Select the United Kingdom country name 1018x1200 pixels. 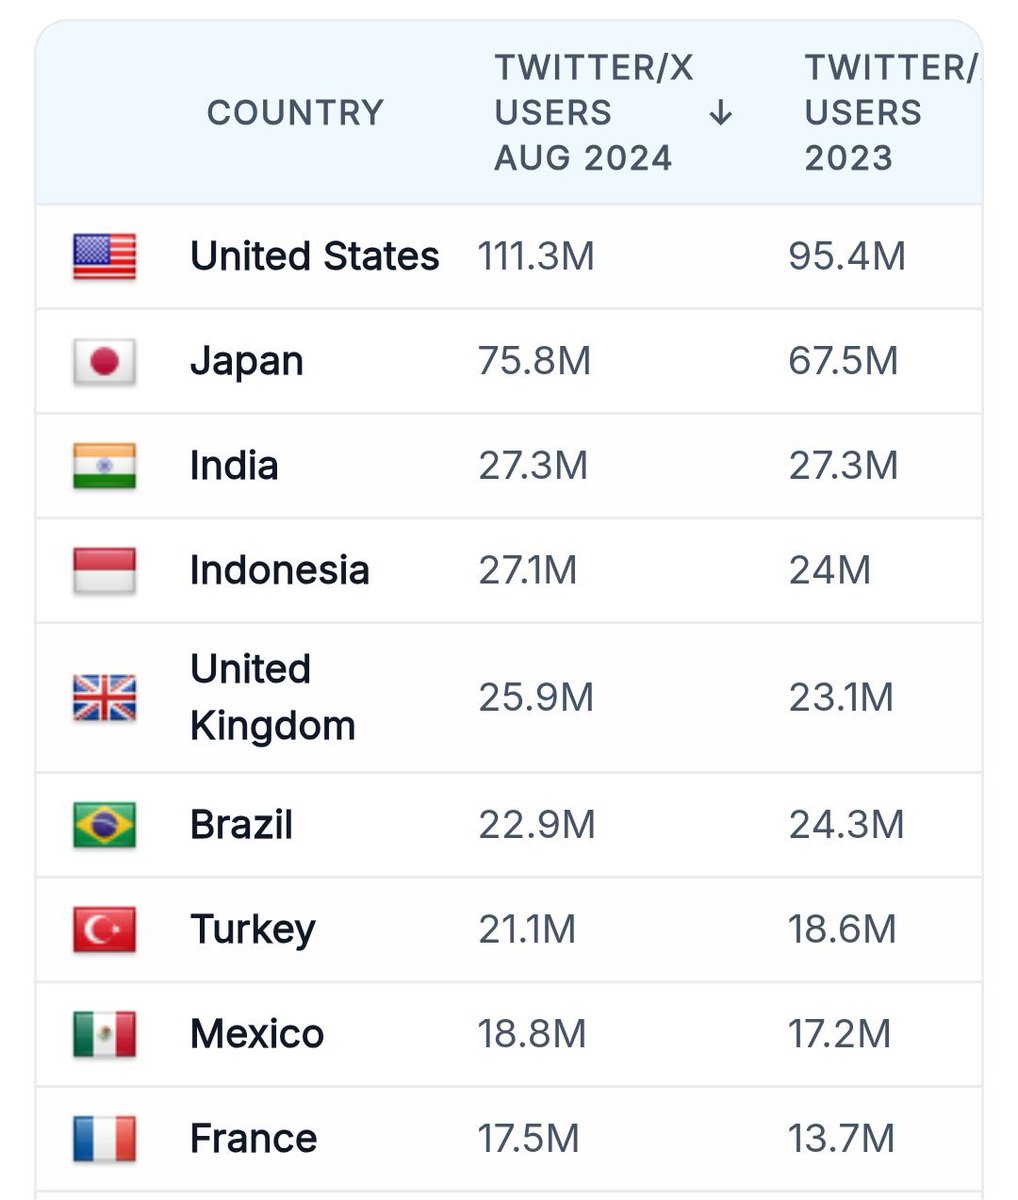273,697
